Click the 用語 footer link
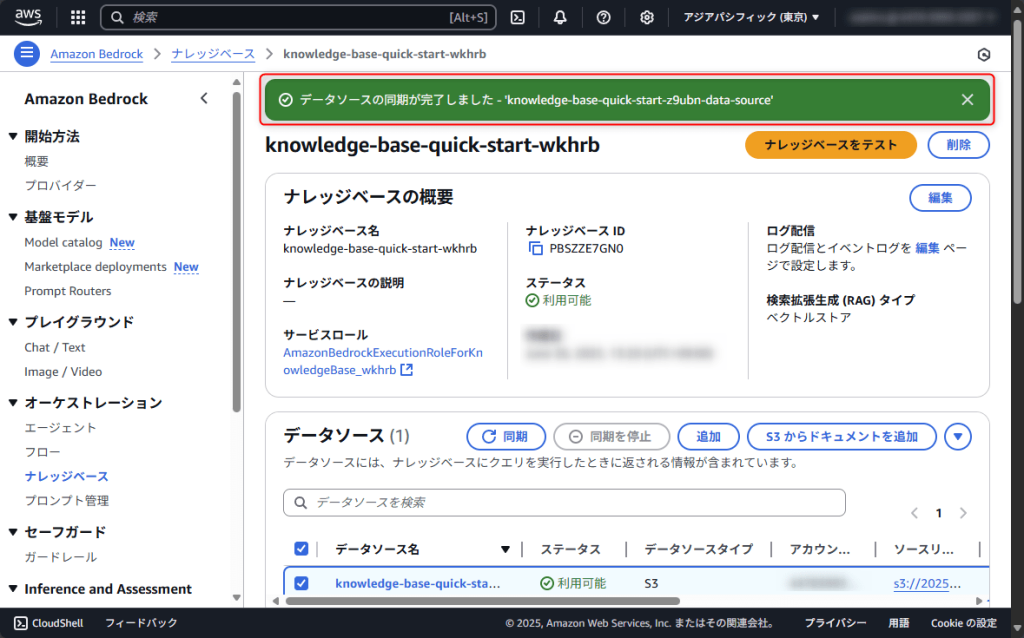This screenshot has width=1024, height=638. (x=899, y=623)
